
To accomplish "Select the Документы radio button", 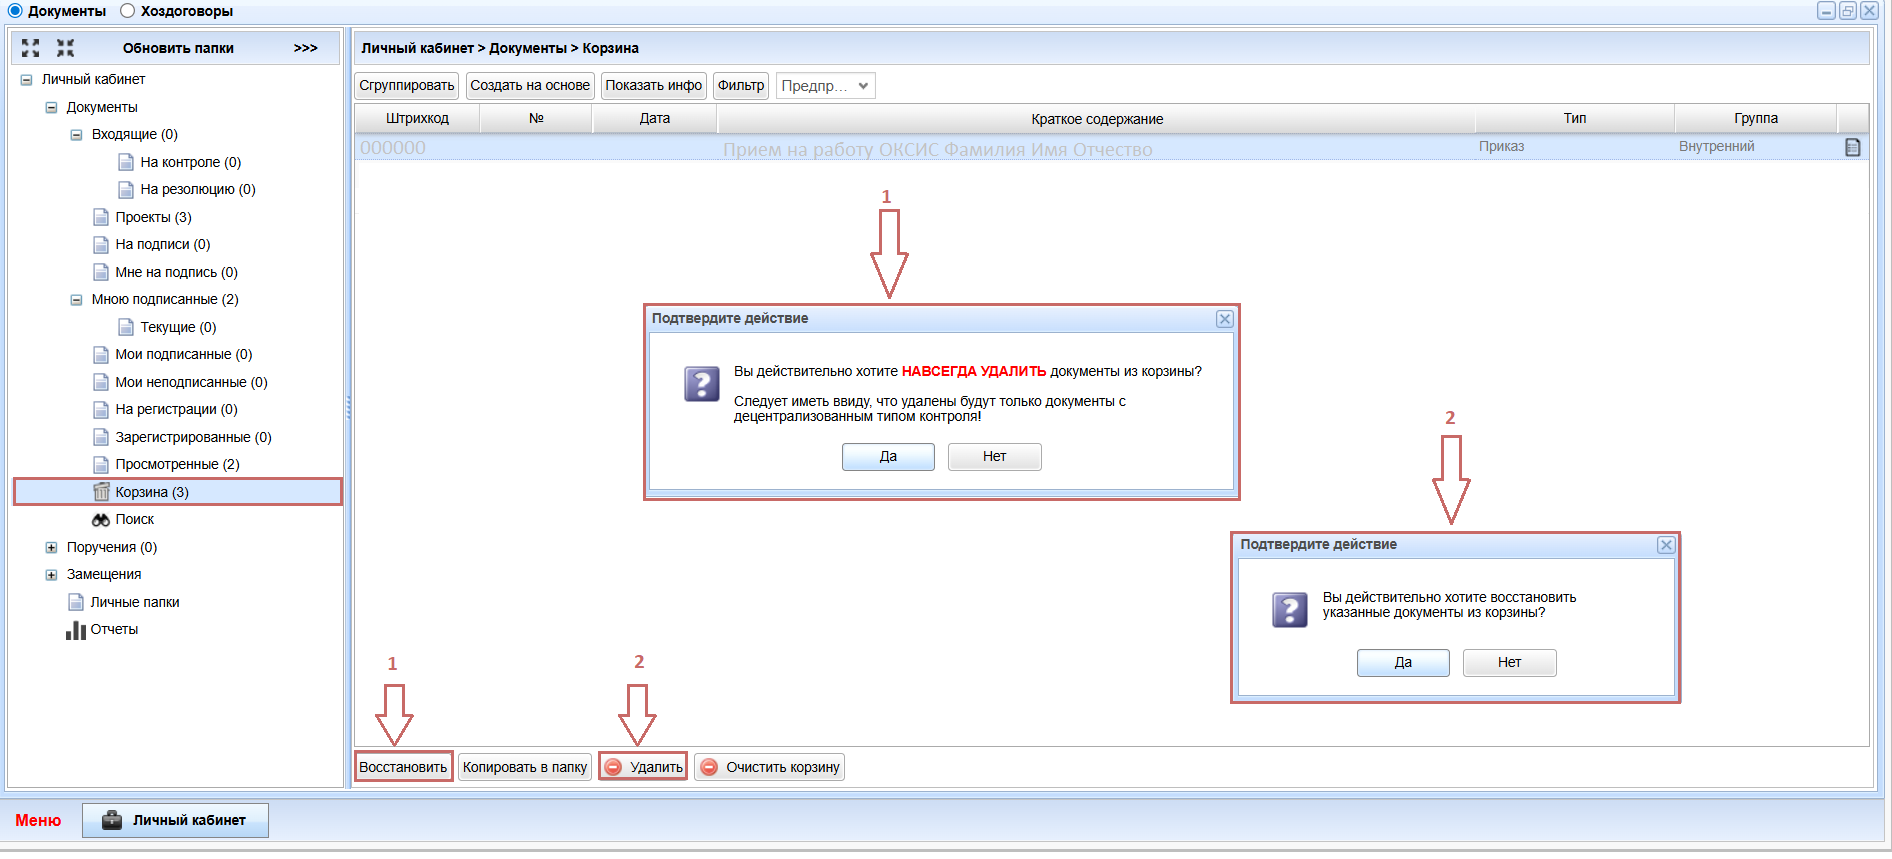I will [15, 11].
